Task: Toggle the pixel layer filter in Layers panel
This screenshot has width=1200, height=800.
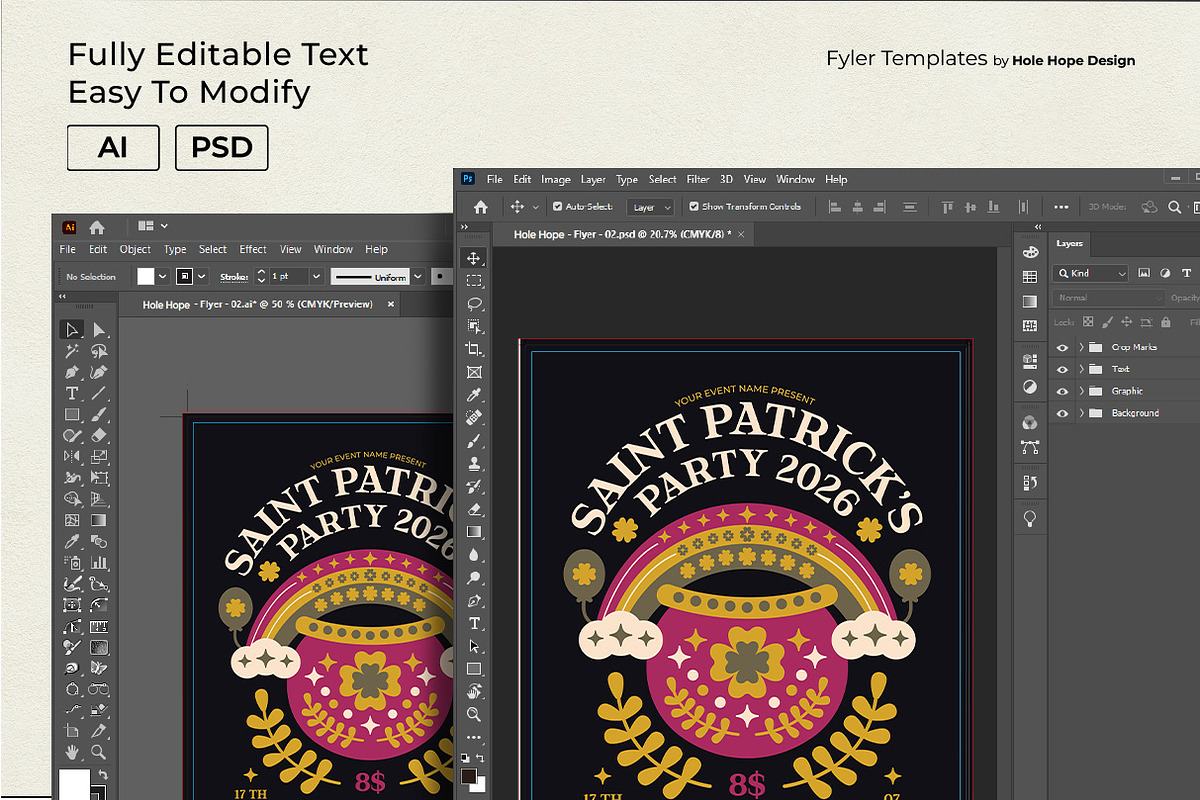Action: (x=1144, y=273)
